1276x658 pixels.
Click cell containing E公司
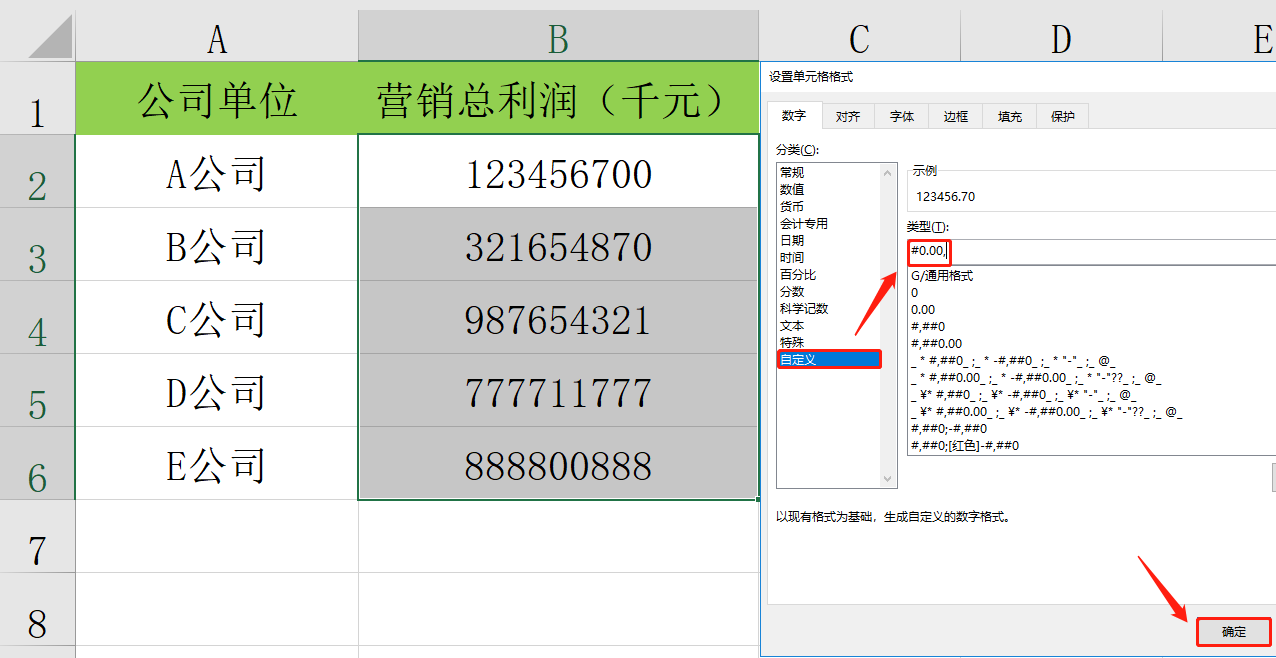coord(217,463)
